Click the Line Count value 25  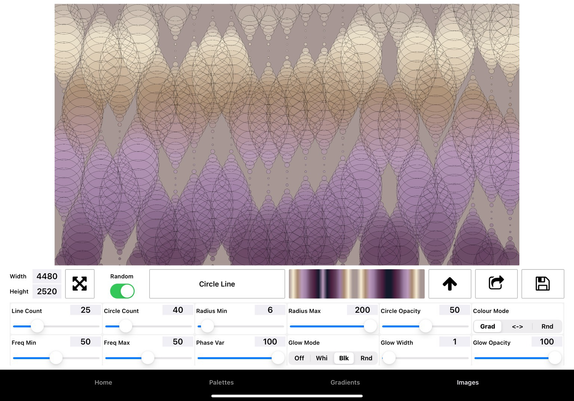85,310
